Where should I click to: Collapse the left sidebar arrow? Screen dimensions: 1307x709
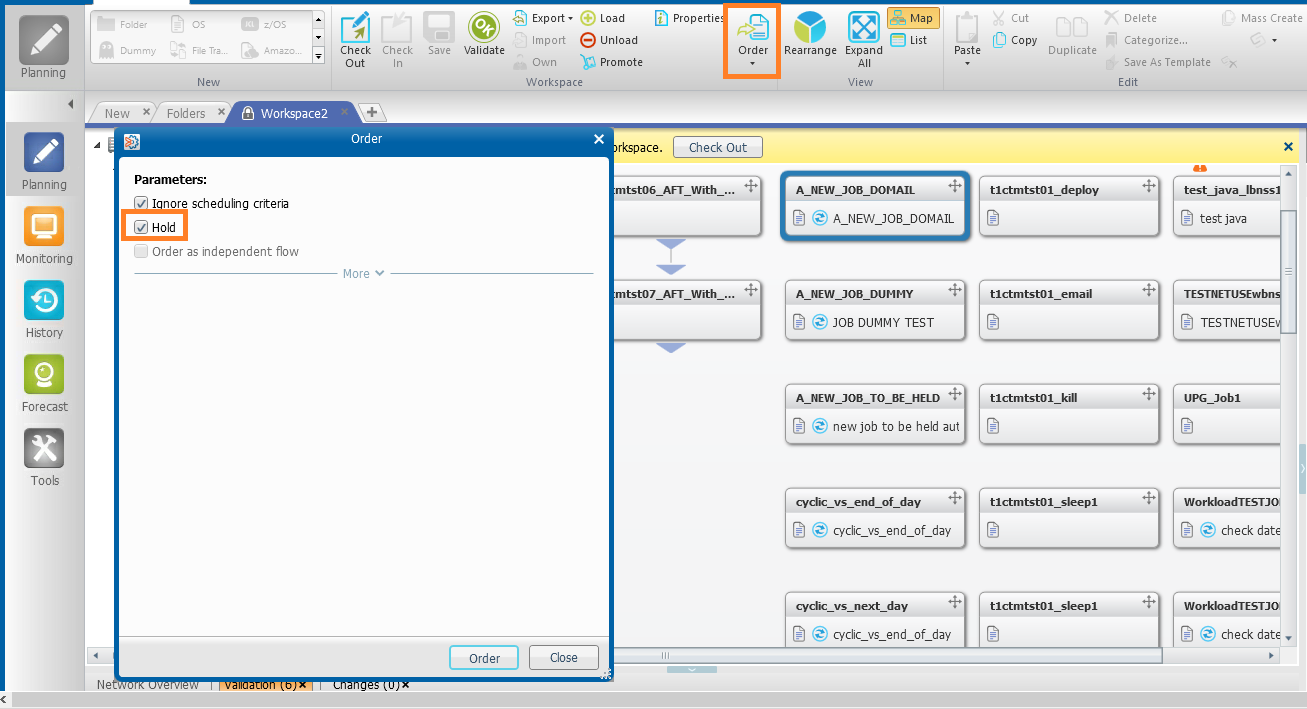tap(71, 104)
